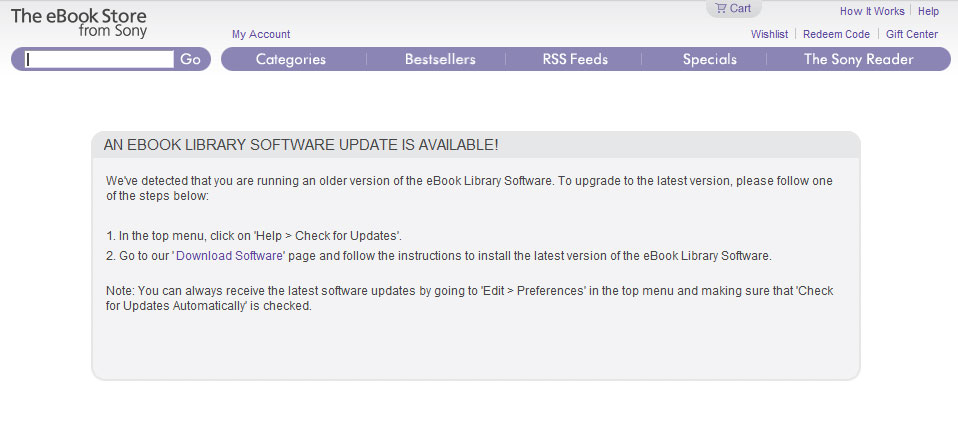Open the Wishlist link
This screenshot has height=427, width=958.
coord(769,34)
